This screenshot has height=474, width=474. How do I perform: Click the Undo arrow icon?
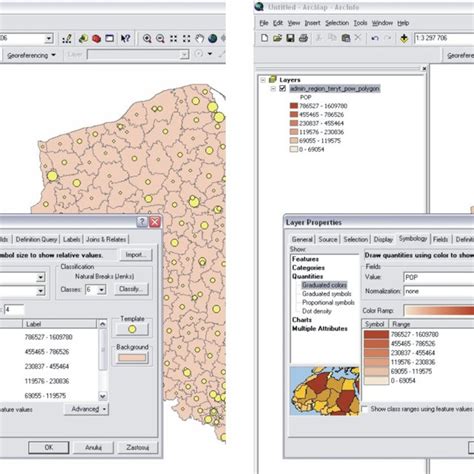pyautogui.click(x=375, y=38)
